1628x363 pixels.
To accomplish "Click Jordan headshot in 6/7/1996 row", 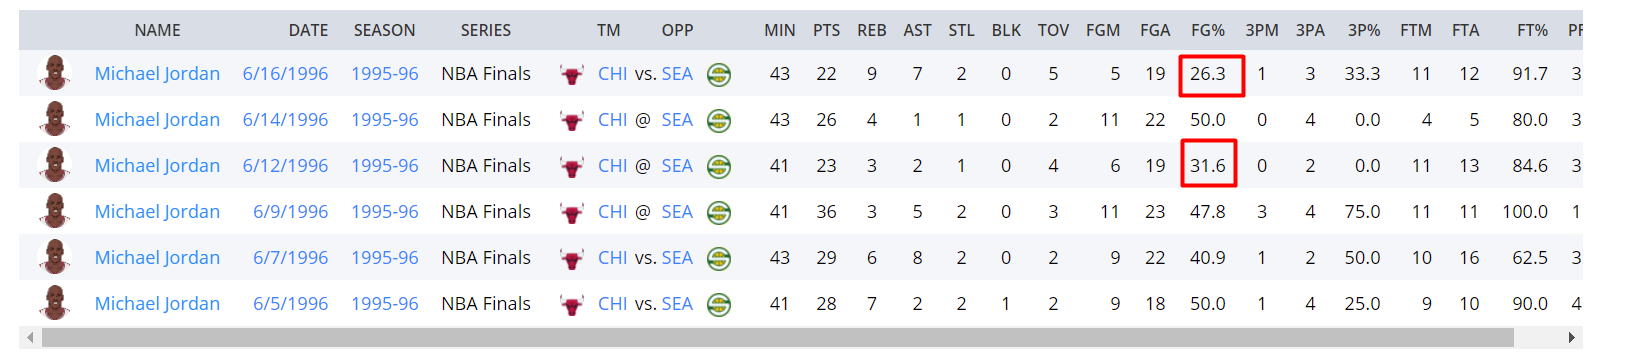I will point(54,257).
